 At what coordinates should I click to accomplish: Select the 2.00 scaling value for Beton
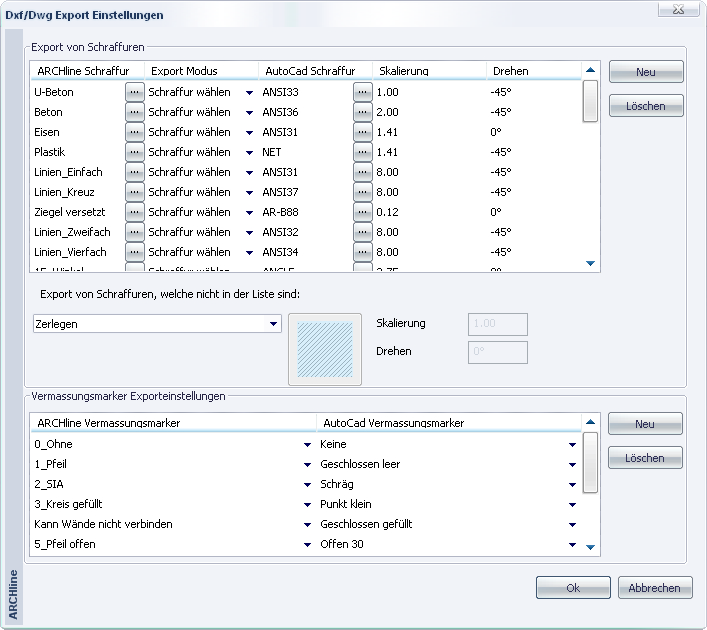tap(388, 112)
